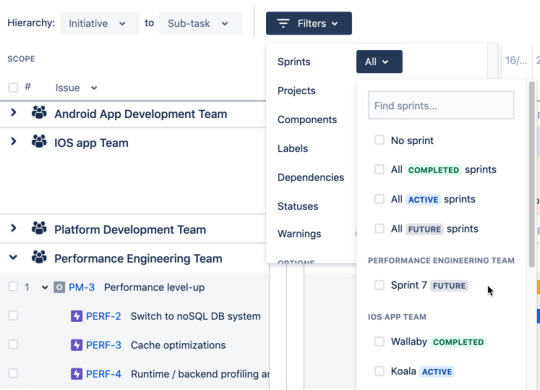The width and height of the screenshot is (540, 390).
Task: Expand the Platform Development Team row
Action: pyautogui.click(x=13, y=228)
